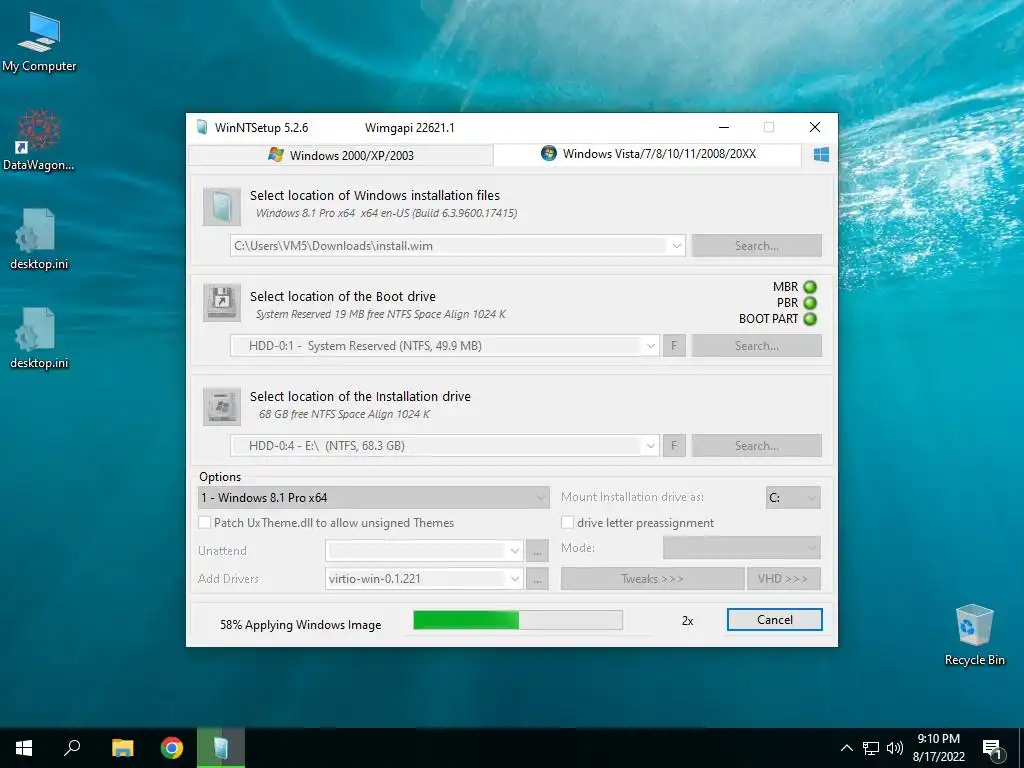Click the 68 GB free NTFS text

point(344,414)
